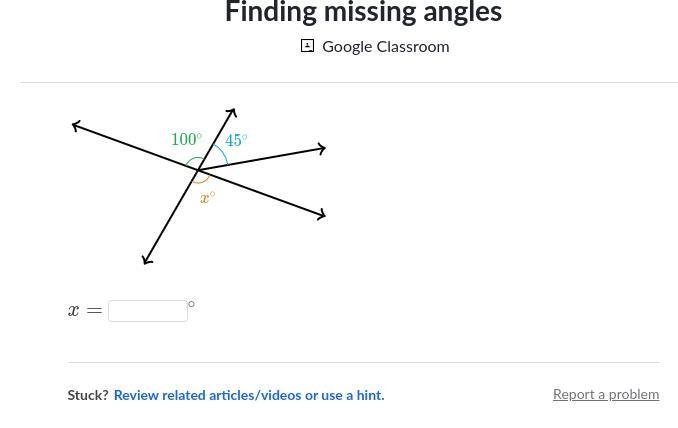Click the green arc for the 100° angle
This screenshot has width=678, height=428.
tap(195, 161)
